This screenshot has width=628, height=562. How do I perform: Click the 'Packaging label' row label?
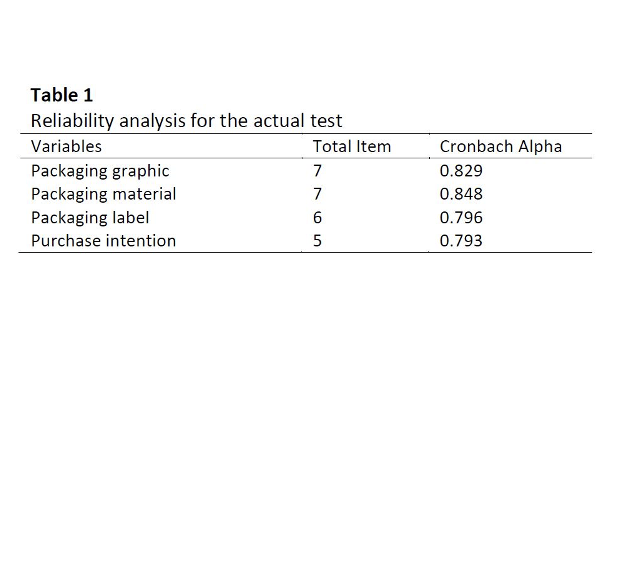tap(90, 217)
